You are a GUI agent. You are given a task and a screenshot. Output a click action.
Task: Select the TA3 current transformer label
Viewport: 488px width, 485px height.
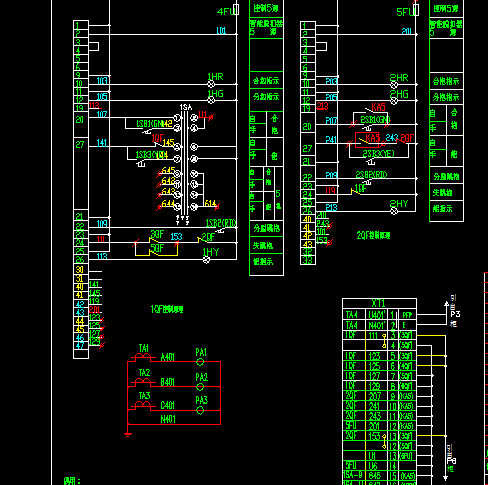tap(144, 396)
